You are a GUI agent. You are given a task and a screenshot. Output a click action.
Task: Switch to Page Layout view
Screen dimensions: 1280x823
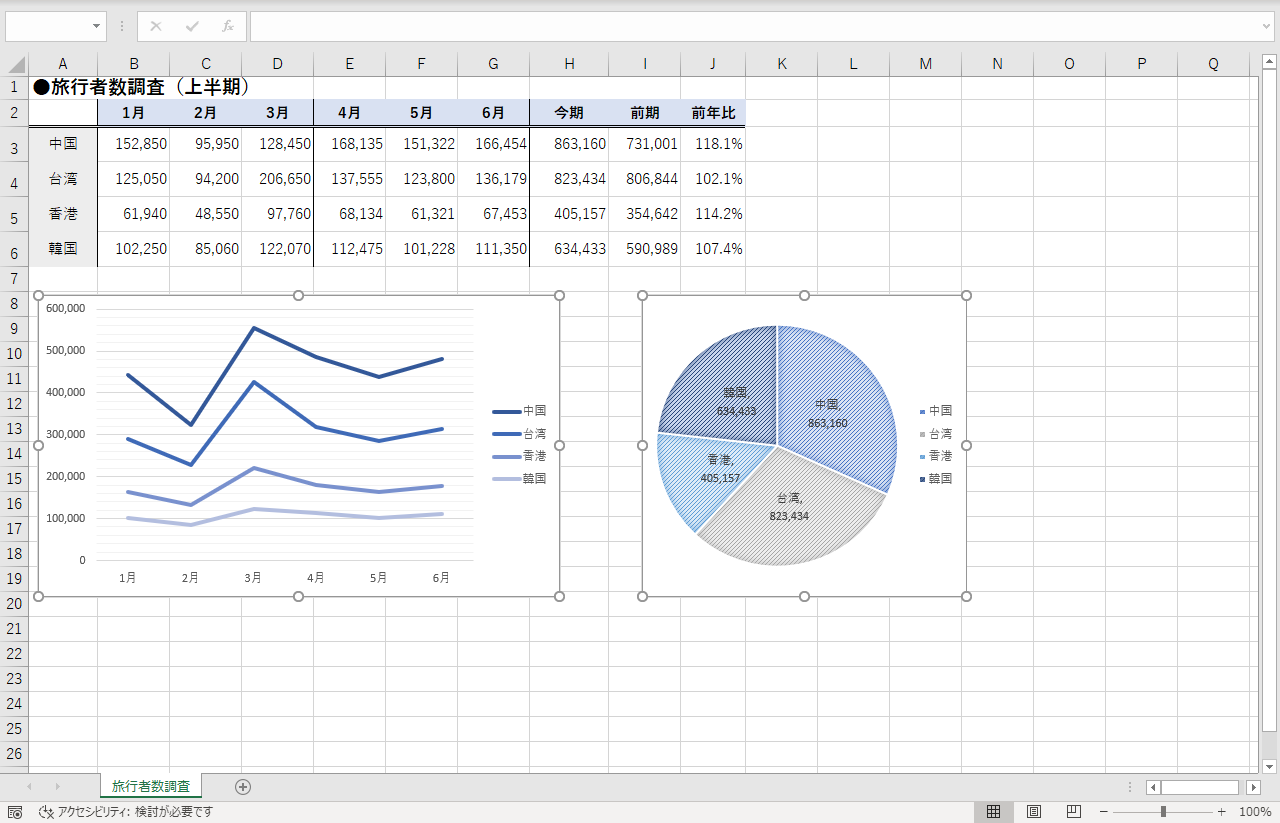point(1034,811)
